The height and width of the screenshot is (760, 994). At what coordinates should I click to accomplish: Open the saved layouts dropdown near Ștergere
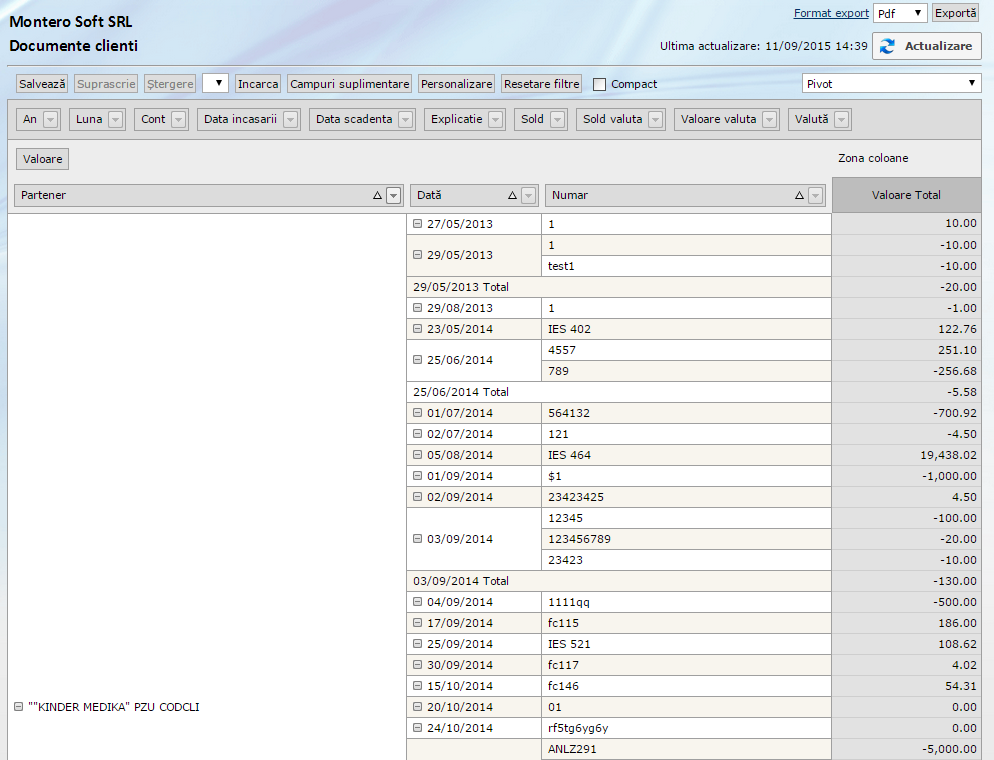pyautogui.click(x=215, y=84)
